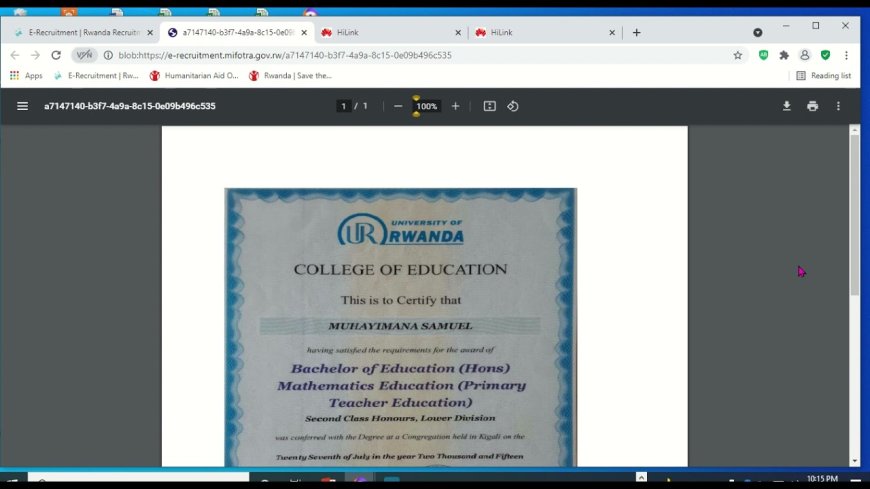
Task: Click the scrollbar down arrow
Action: point(854,461)
